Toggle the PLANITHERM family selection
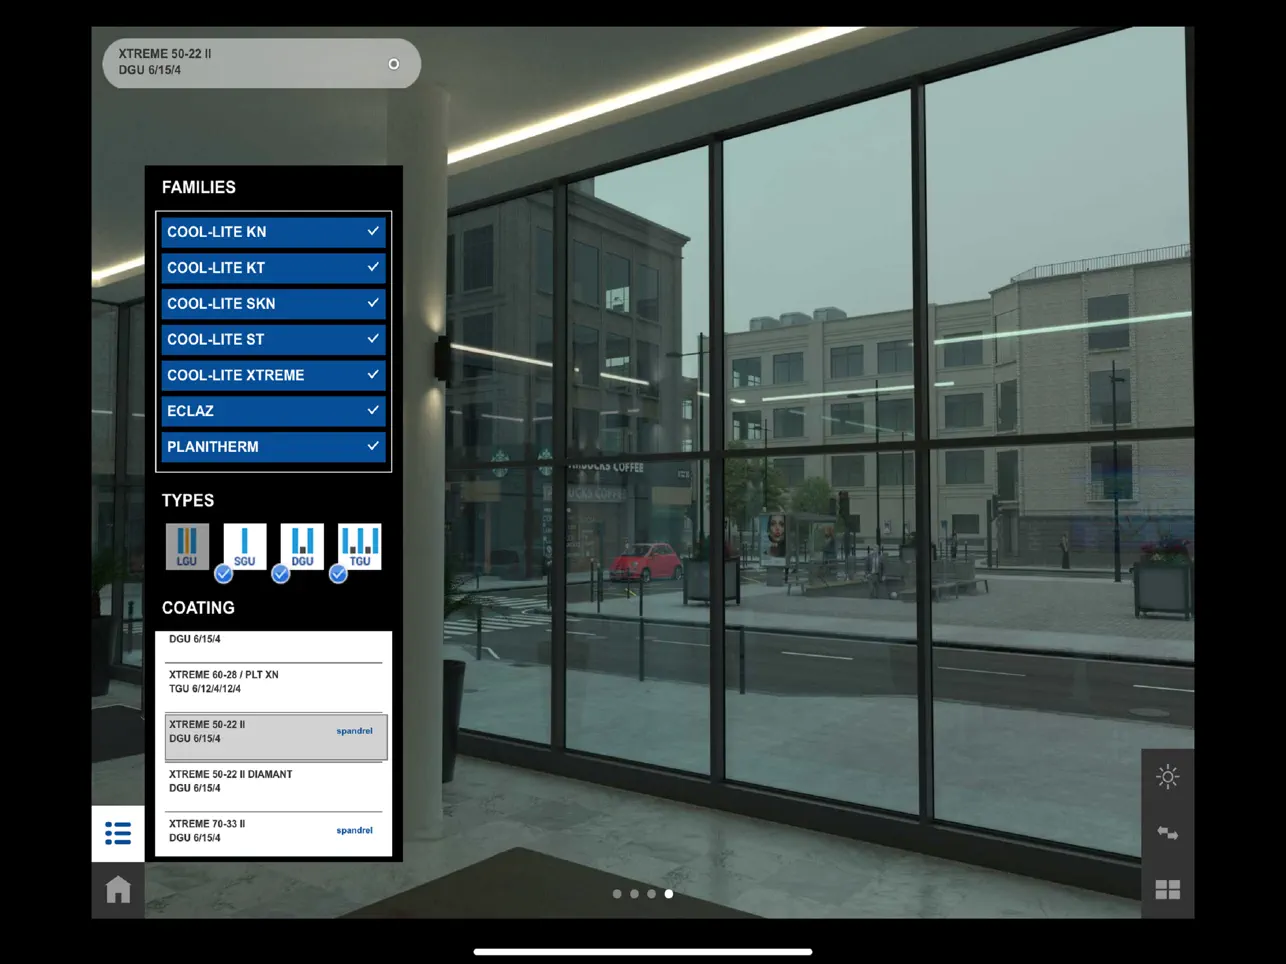Viewport: 1286px width, 964px height. (273, 446)
